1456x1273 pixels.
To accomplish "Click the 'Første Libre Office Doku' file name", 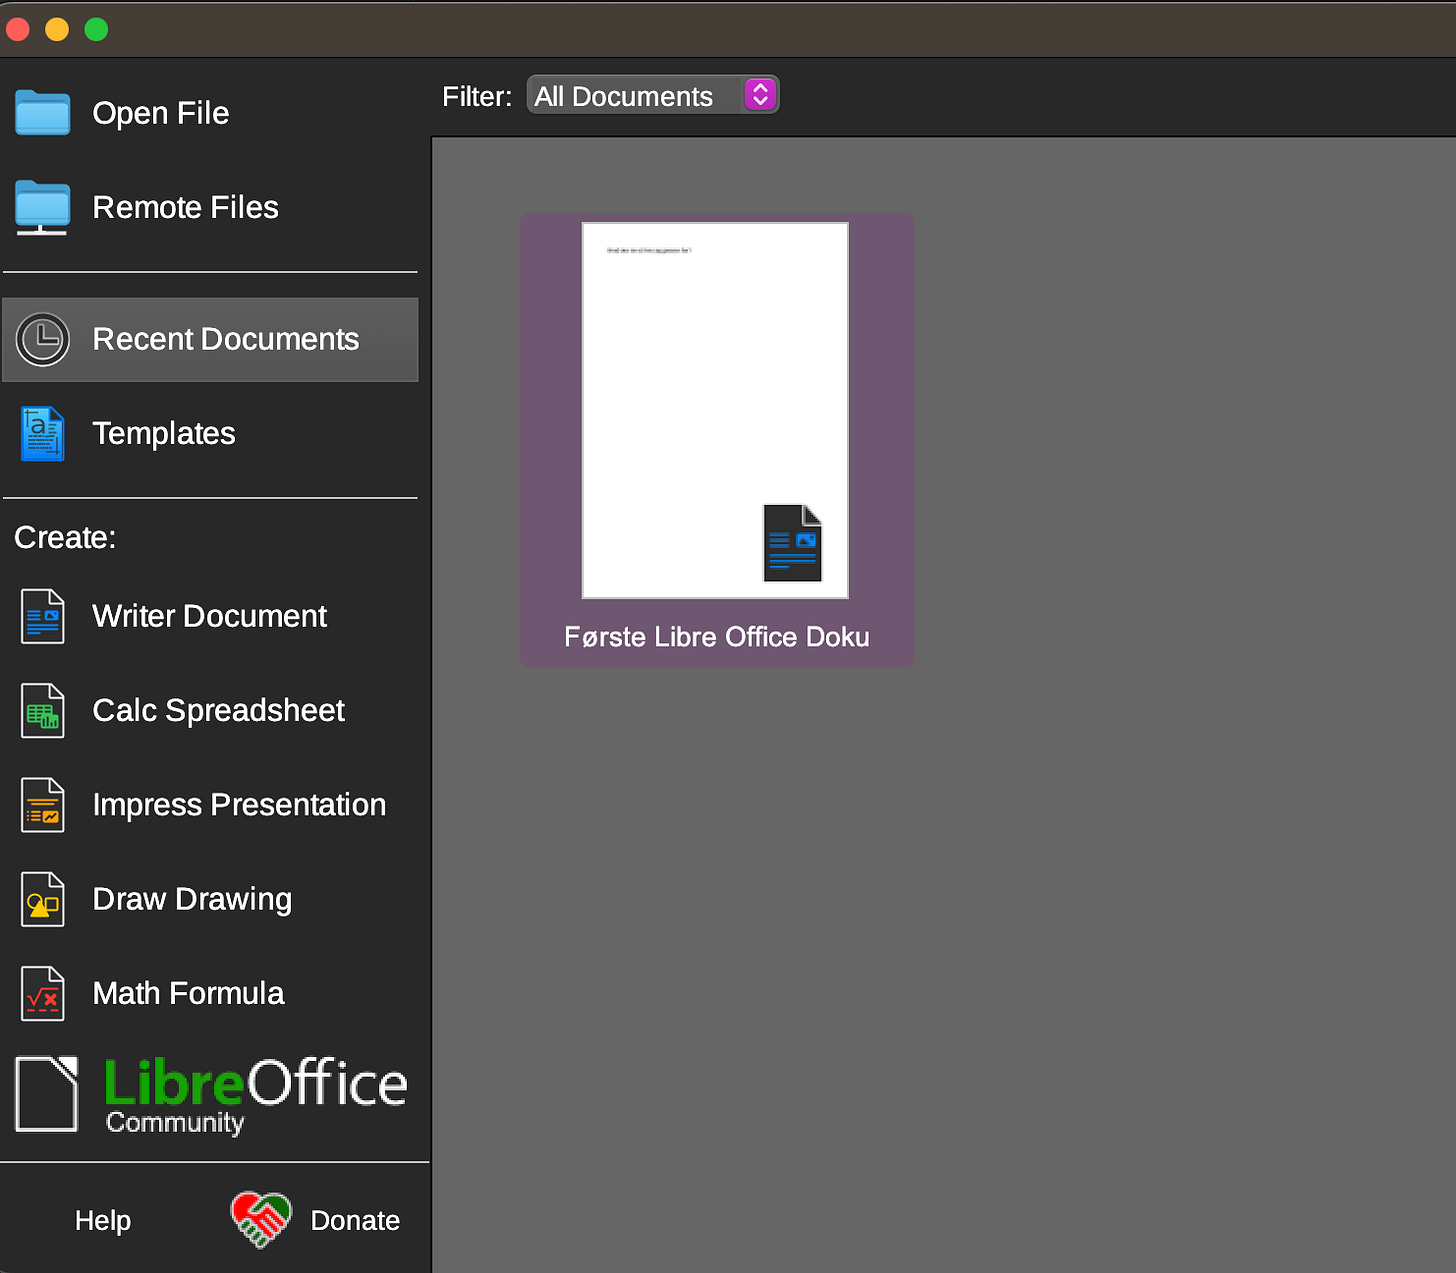I will 717,637.
